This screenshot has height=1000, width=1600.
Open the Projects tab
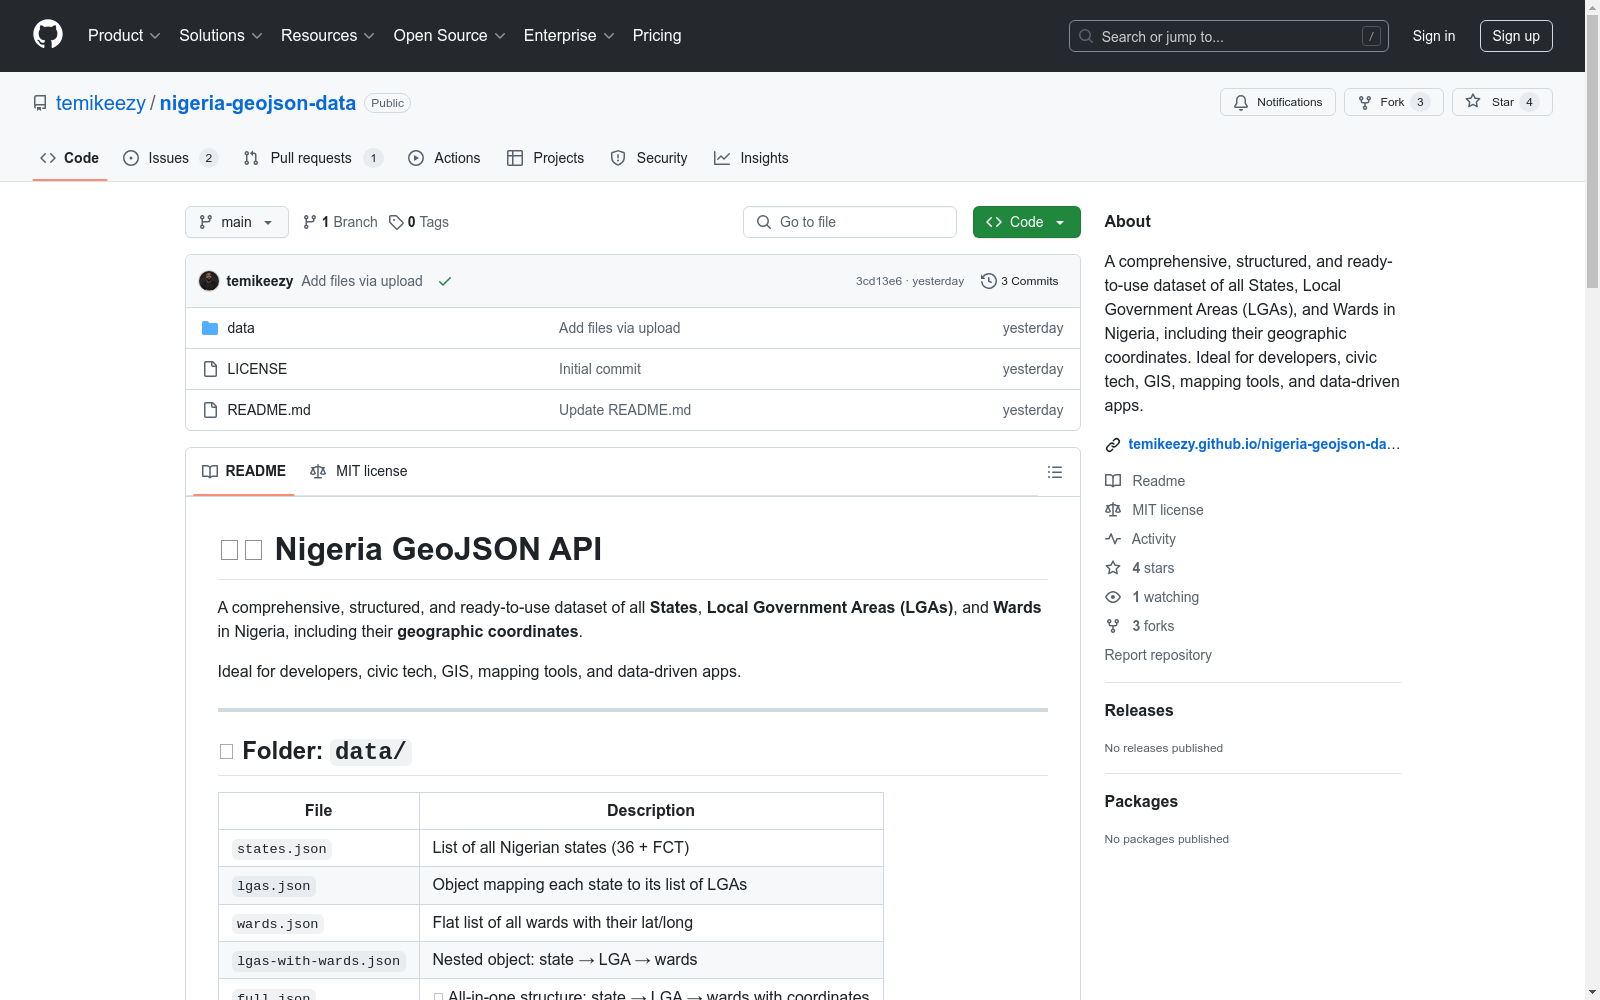point(545,158)
